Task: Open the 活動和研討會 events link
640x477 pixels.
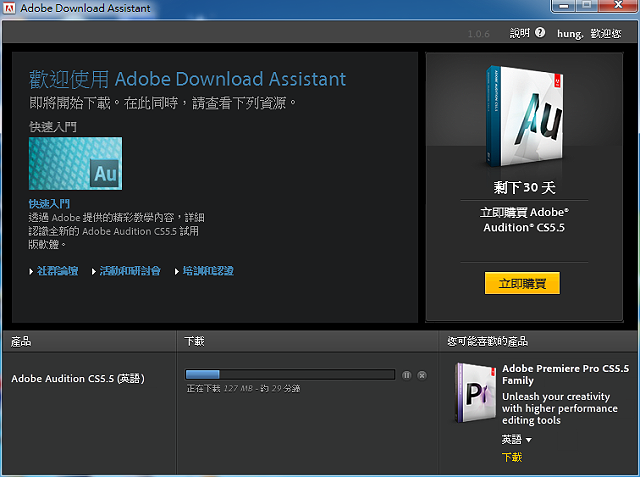Action: click(x=130, y=271)
